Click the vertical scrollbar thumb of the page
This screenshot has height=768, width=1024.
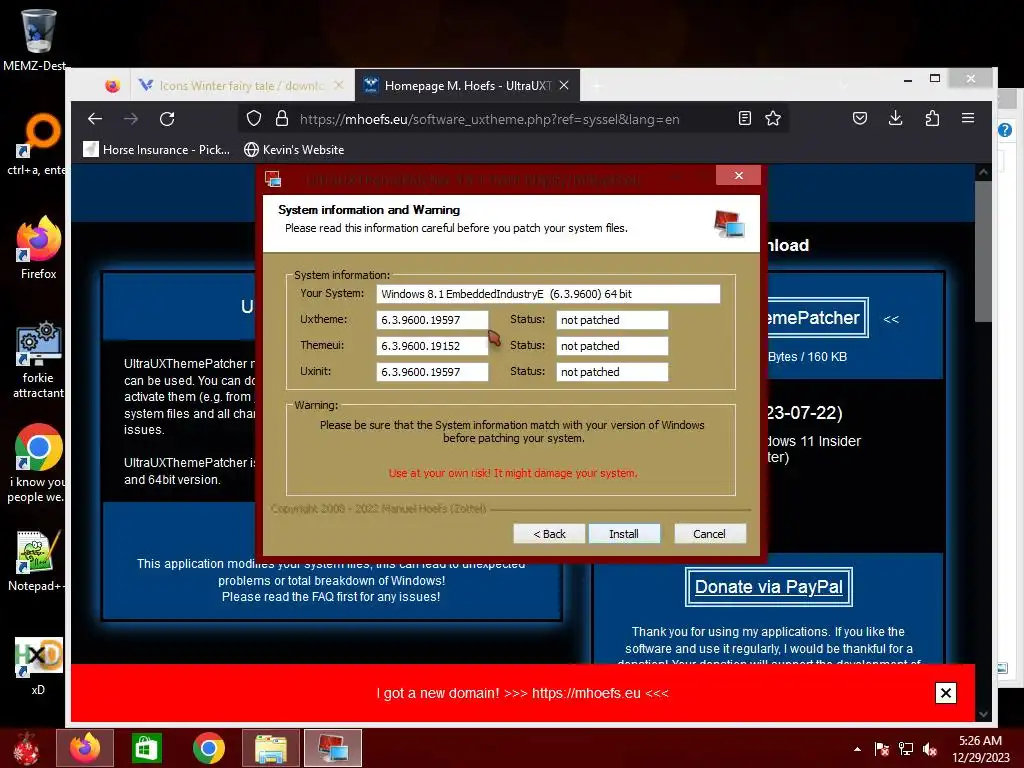pos(983,251)
